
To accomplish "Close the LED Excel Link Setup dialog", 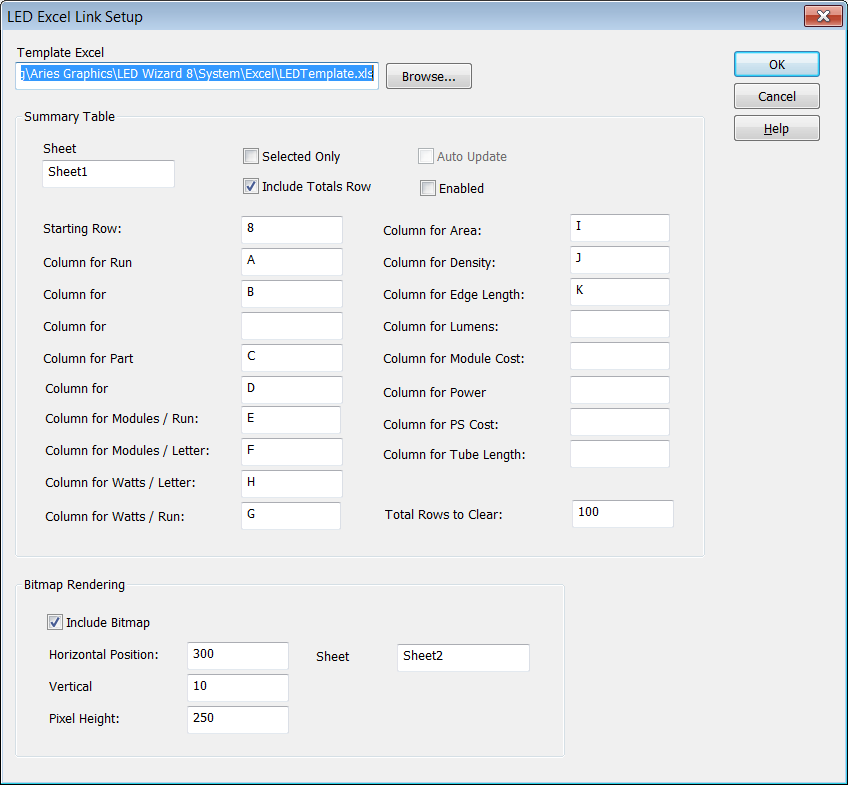I will pos(823,16).
